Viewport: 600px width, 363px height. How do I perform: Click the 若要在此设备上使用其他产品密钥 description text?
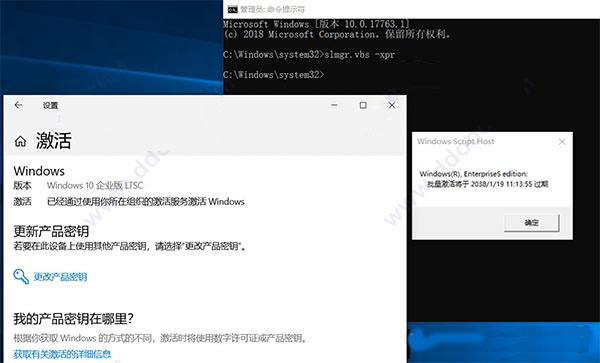pos(129,246)
